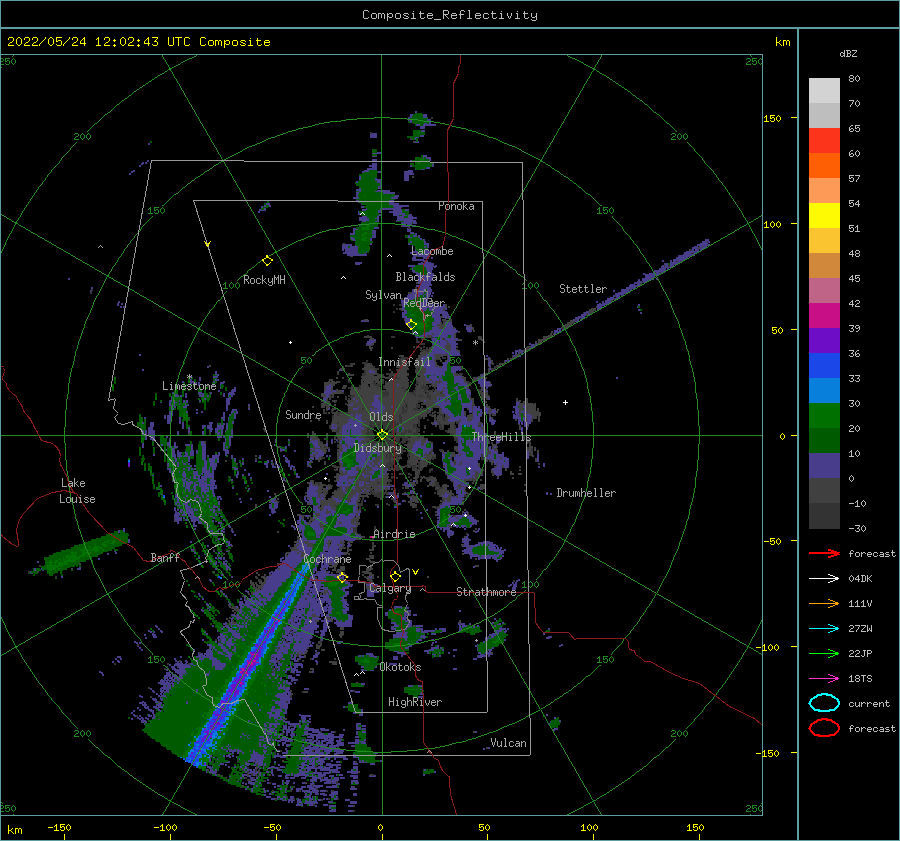Click the Drumheller city label

[586, 493]
